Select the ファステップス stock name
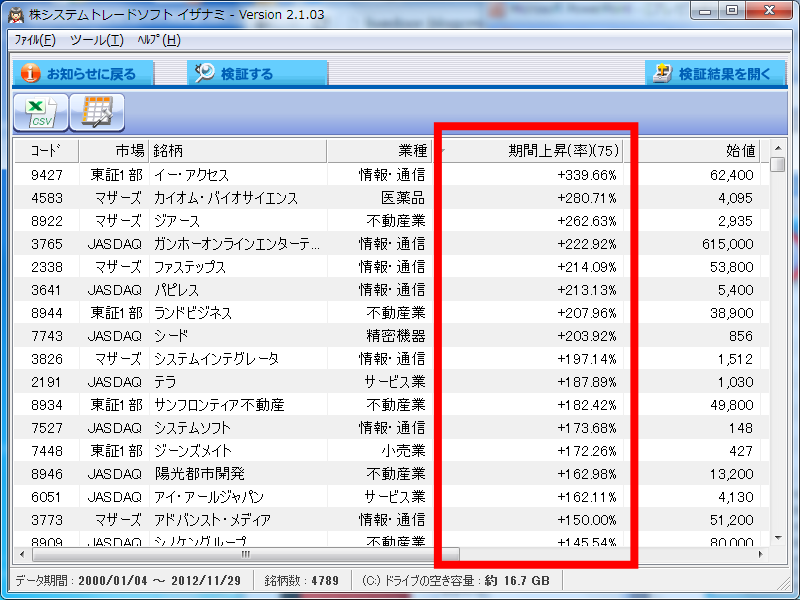 (x=190, y=267)
